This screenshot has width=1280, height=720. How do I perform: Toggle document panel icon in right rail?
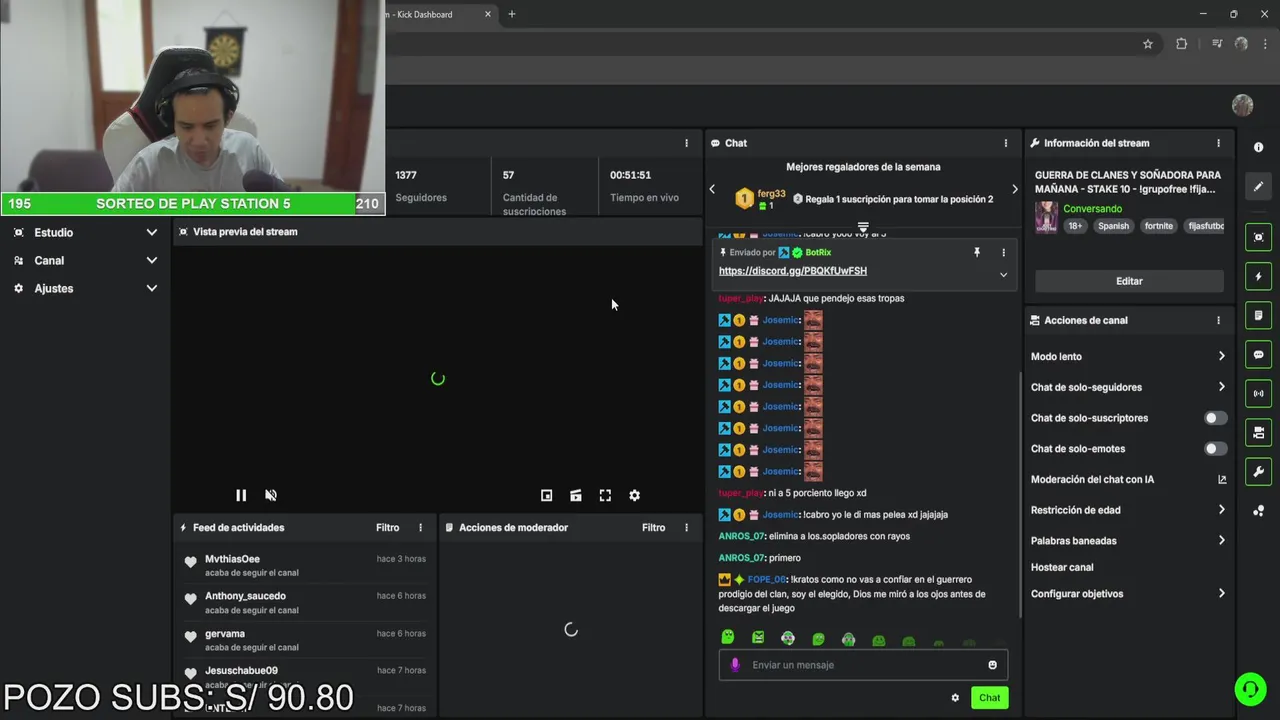pyautogui.click(x=1258, y=315)
